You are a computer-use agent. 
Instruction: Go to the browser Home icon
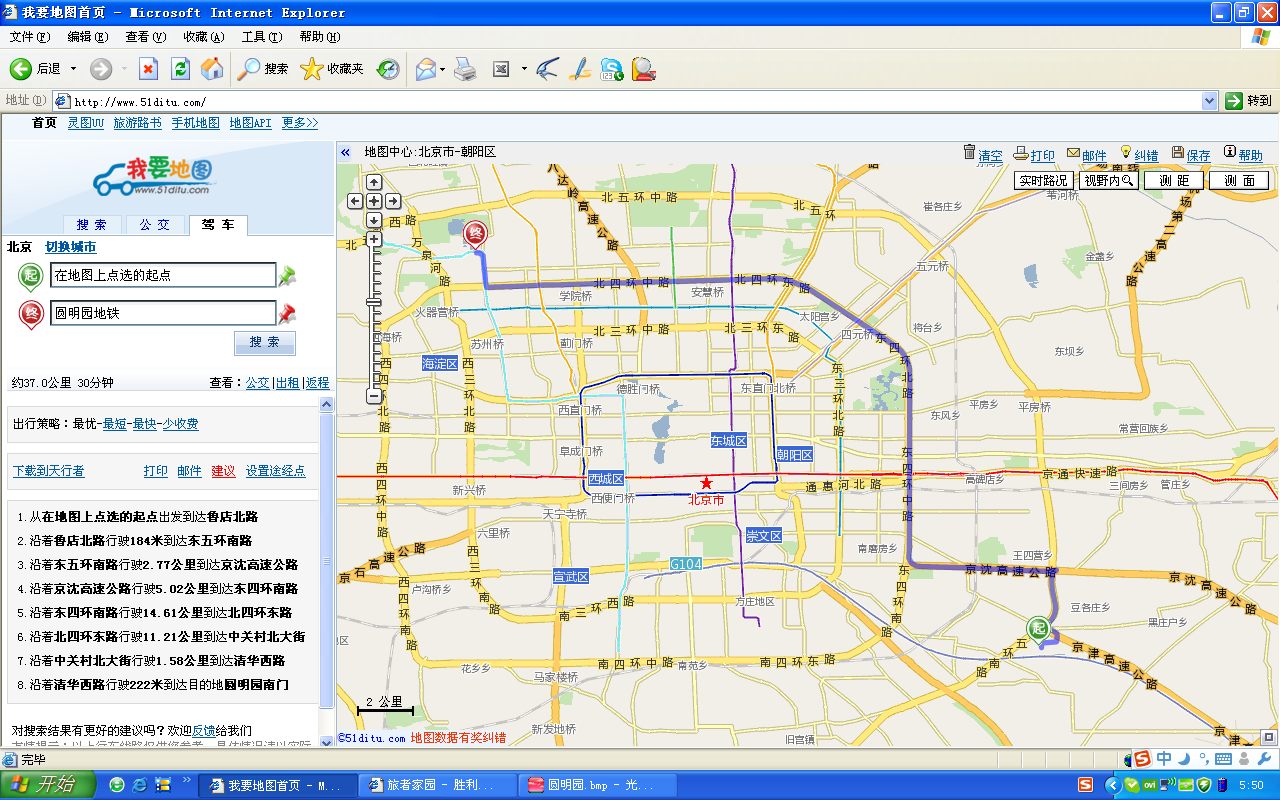click(212, 69)
